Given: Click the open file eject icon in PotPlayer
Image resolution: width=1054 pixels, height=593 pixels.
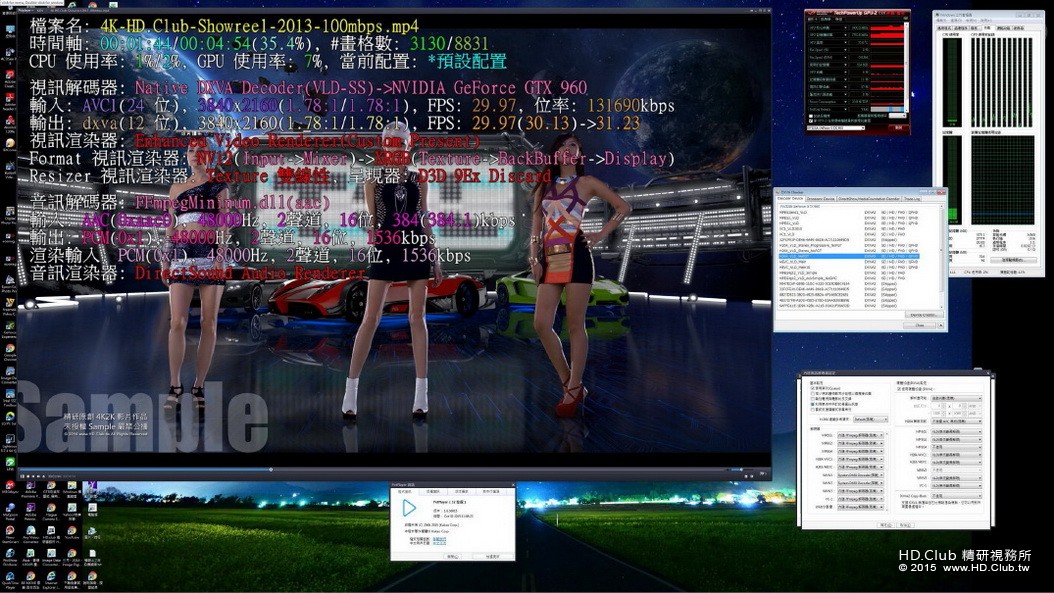Looking at the screenshot, I should [44, 476].
